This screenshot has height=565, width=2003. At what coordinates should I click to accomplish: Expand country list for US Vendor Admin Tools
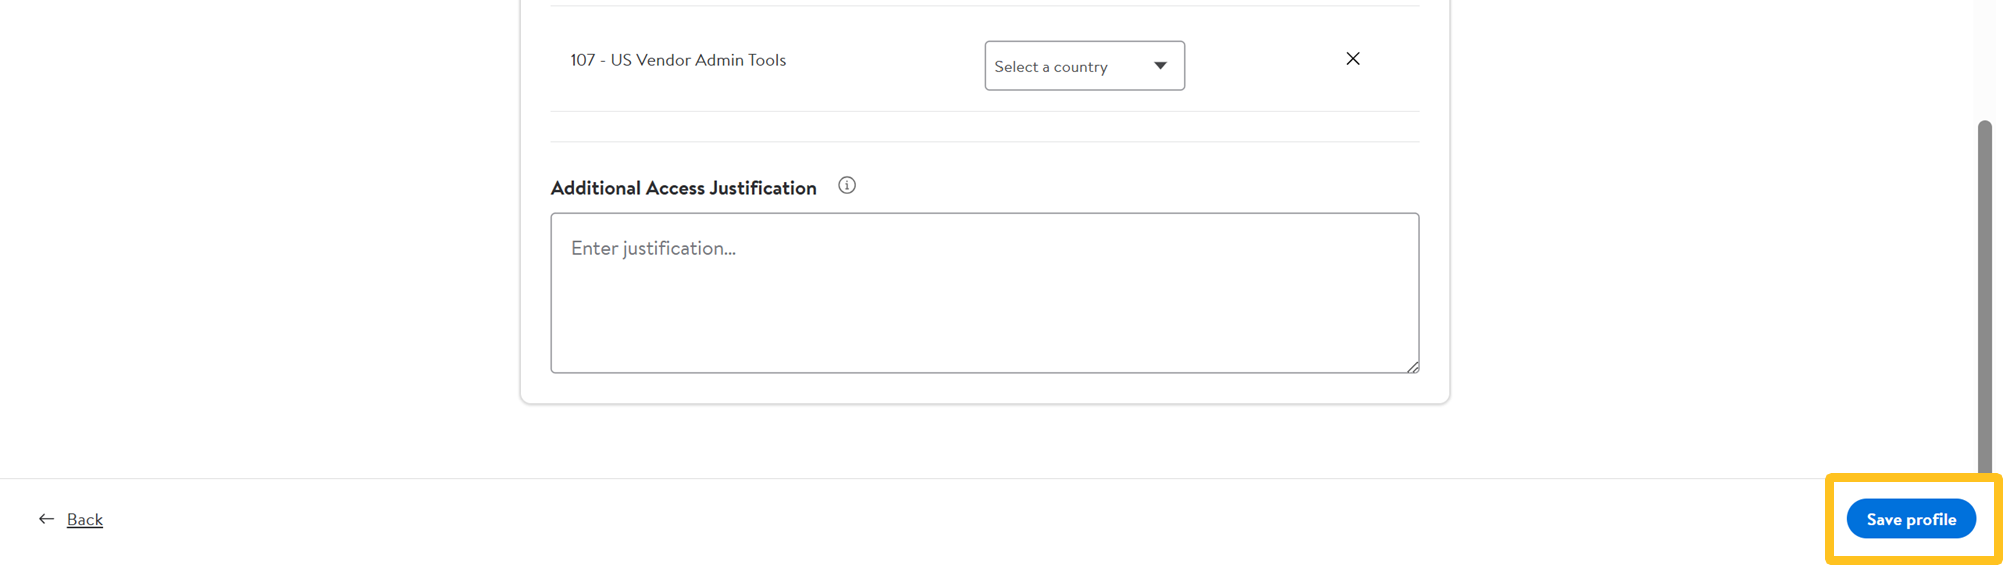click(1084, 66)
